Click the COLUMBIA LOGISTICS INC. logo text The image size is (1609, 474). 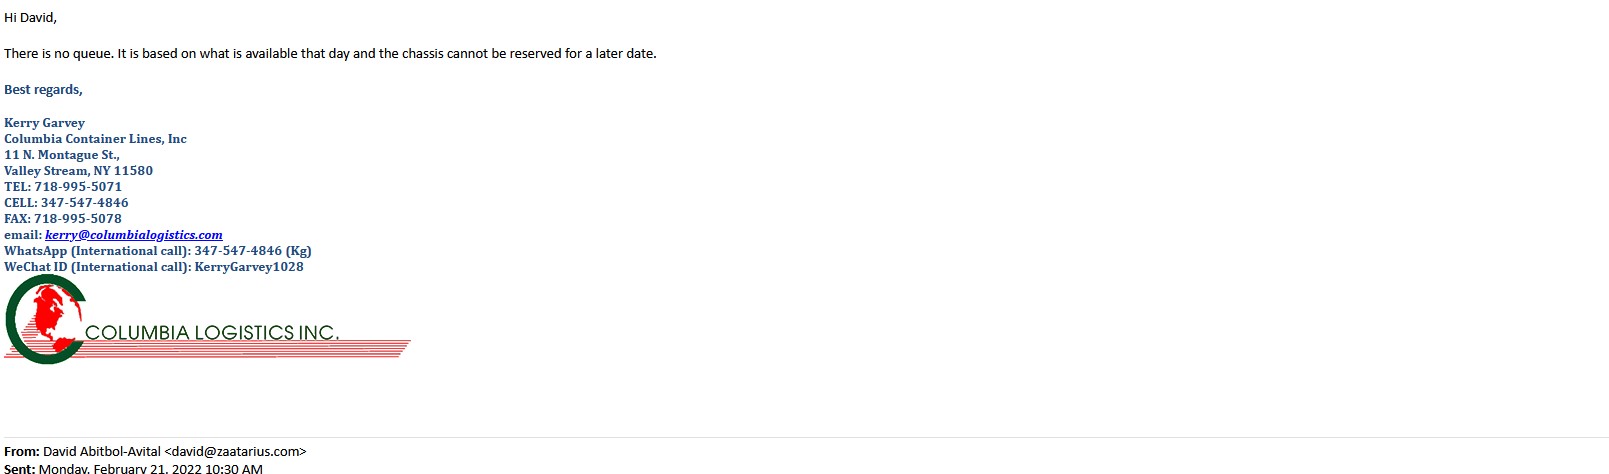[x=212, y=333]
